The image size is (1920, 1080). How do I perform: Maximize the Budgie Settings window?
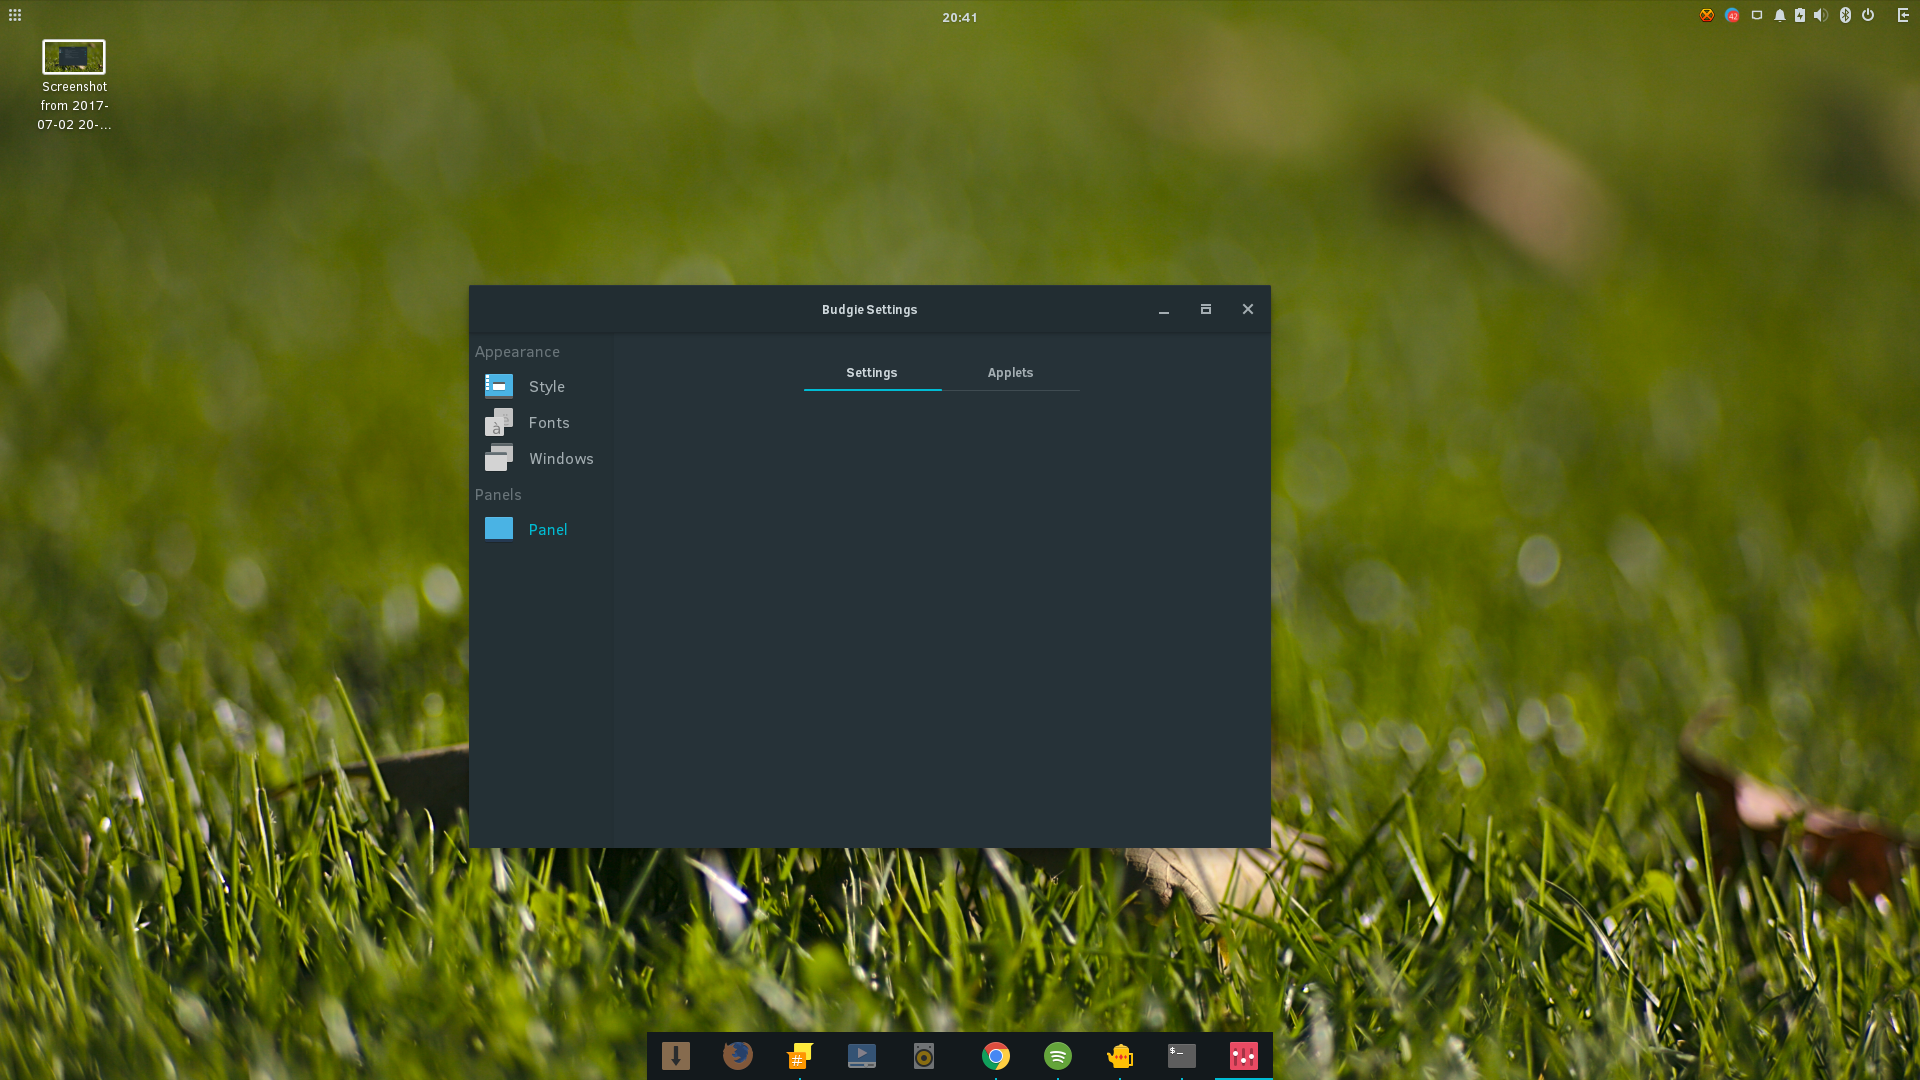click(x=1206, y=310)
